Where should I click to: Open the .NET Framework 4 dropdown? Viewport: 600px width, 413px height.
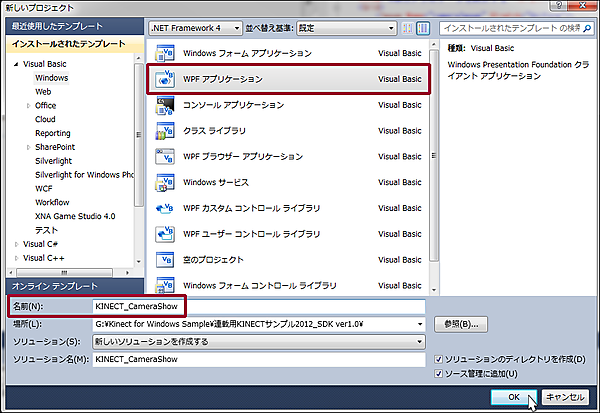pyautogui.click(x=196, y=28)
